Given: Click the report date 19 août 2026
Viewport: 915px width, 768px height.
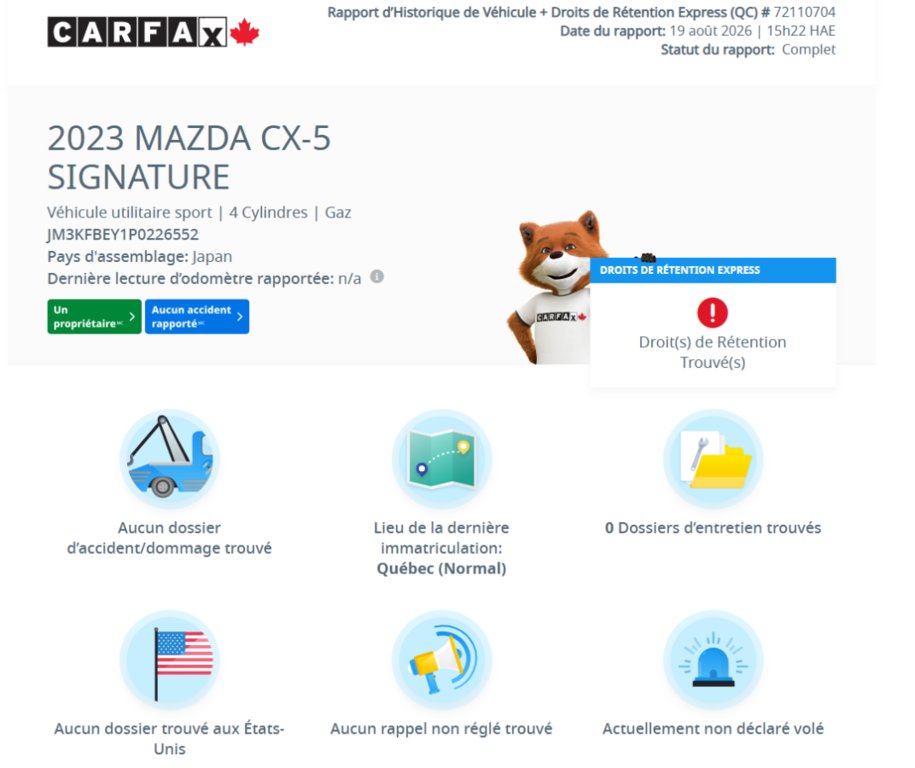Looking at the screenshot, I should [710, 31].
